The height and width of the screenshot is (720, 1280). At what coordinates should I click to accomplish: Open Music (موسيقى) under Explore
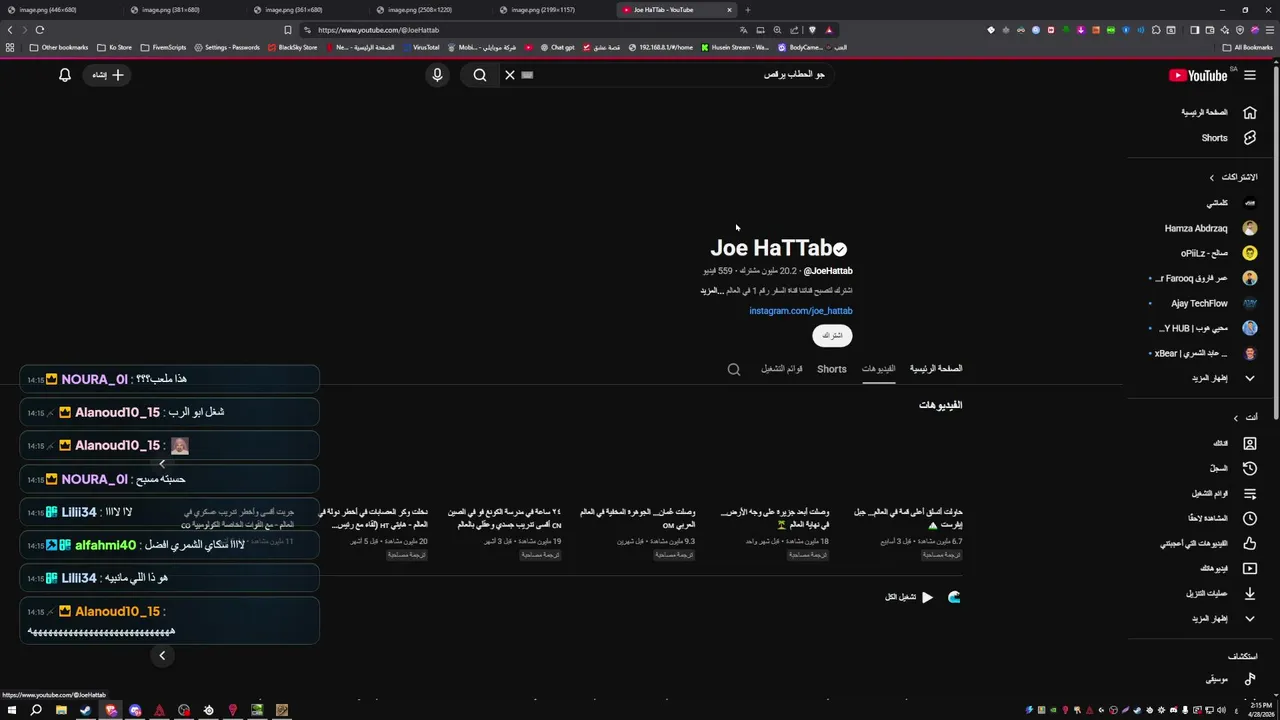1231,679
